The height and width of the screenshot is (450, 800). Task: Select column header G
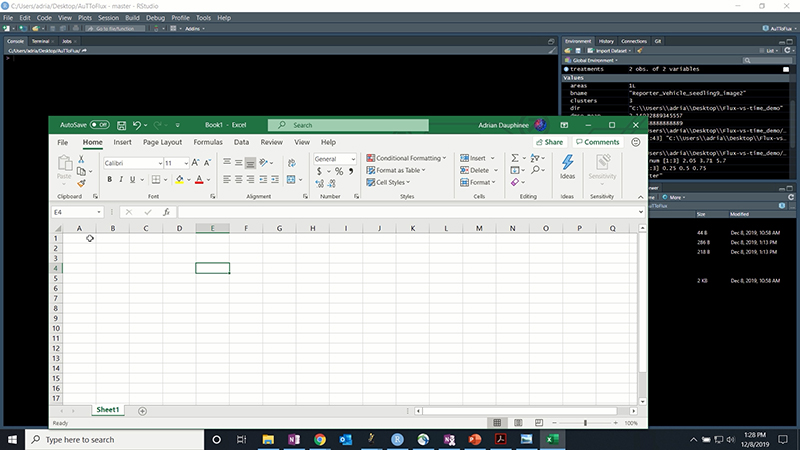click(280, 229)
